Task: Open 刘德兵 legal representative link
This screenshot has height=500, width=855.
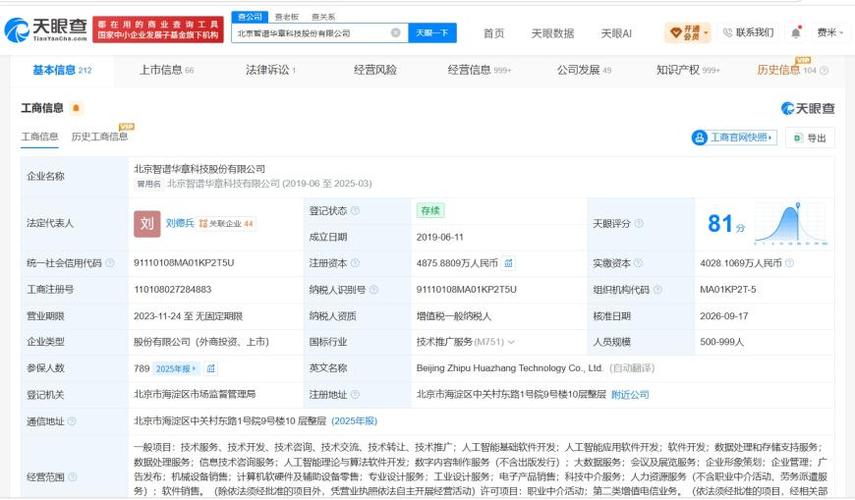Action: [180, 223]
